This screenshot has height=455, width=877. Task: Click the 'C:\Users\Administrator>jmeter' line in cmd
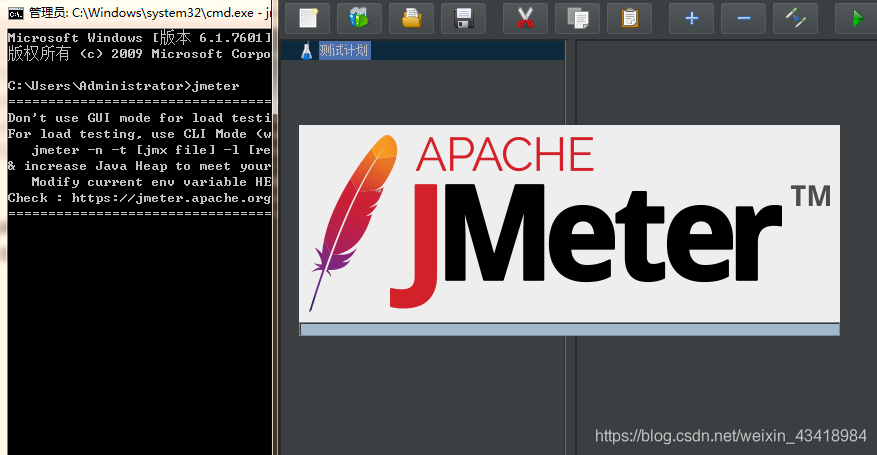pos(124,86)
